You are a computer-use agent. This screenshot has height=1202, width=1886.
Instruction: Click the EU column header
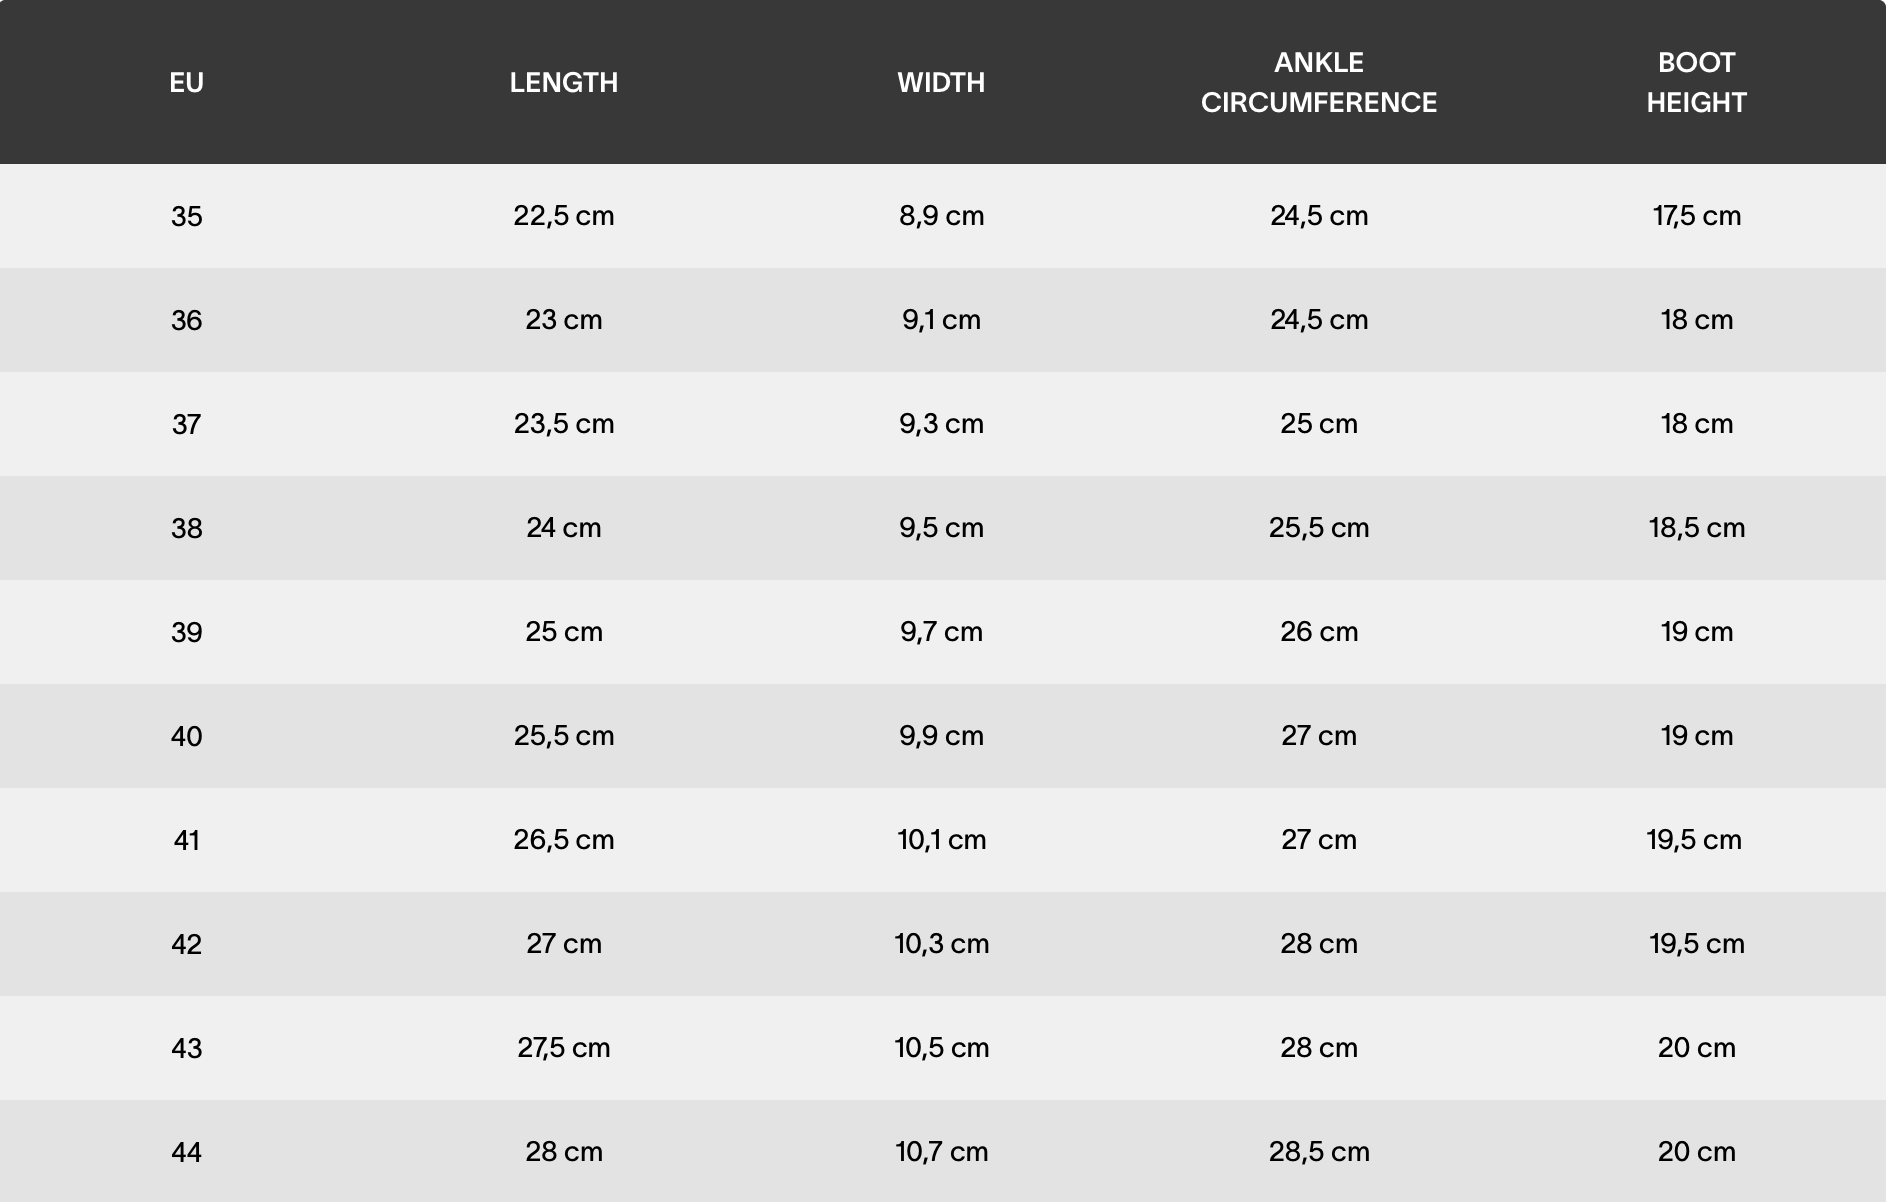tap(187, 82)
